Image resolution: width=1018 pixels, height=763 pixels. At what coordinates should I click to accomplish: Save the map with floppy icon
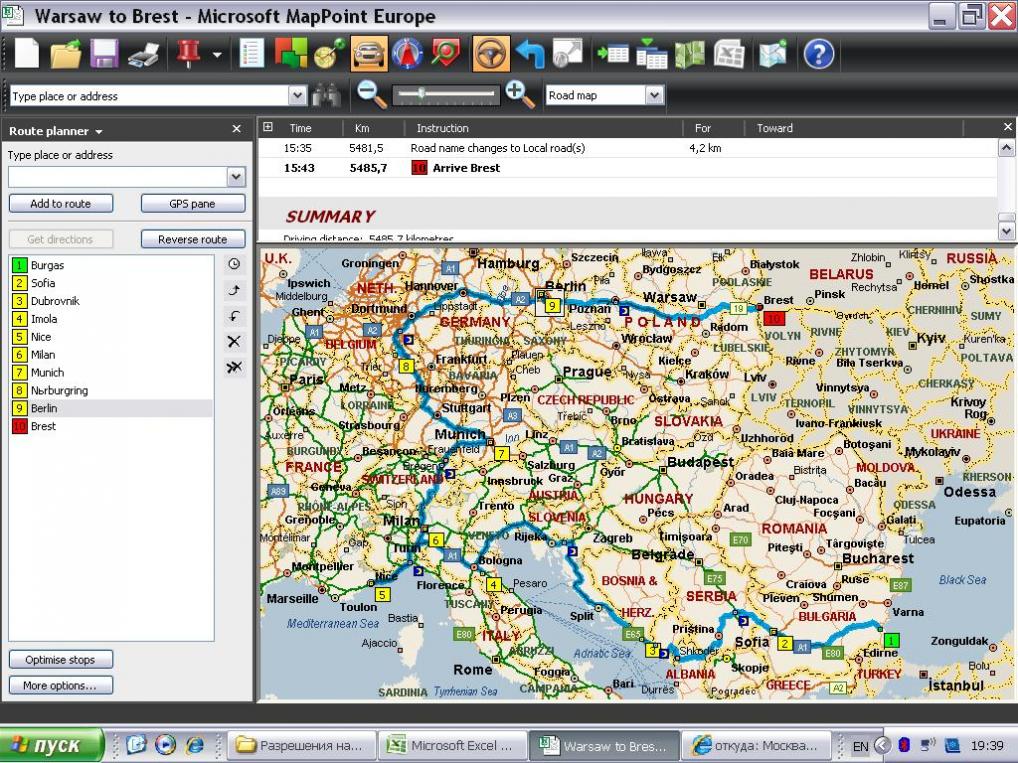coord(104,53)
